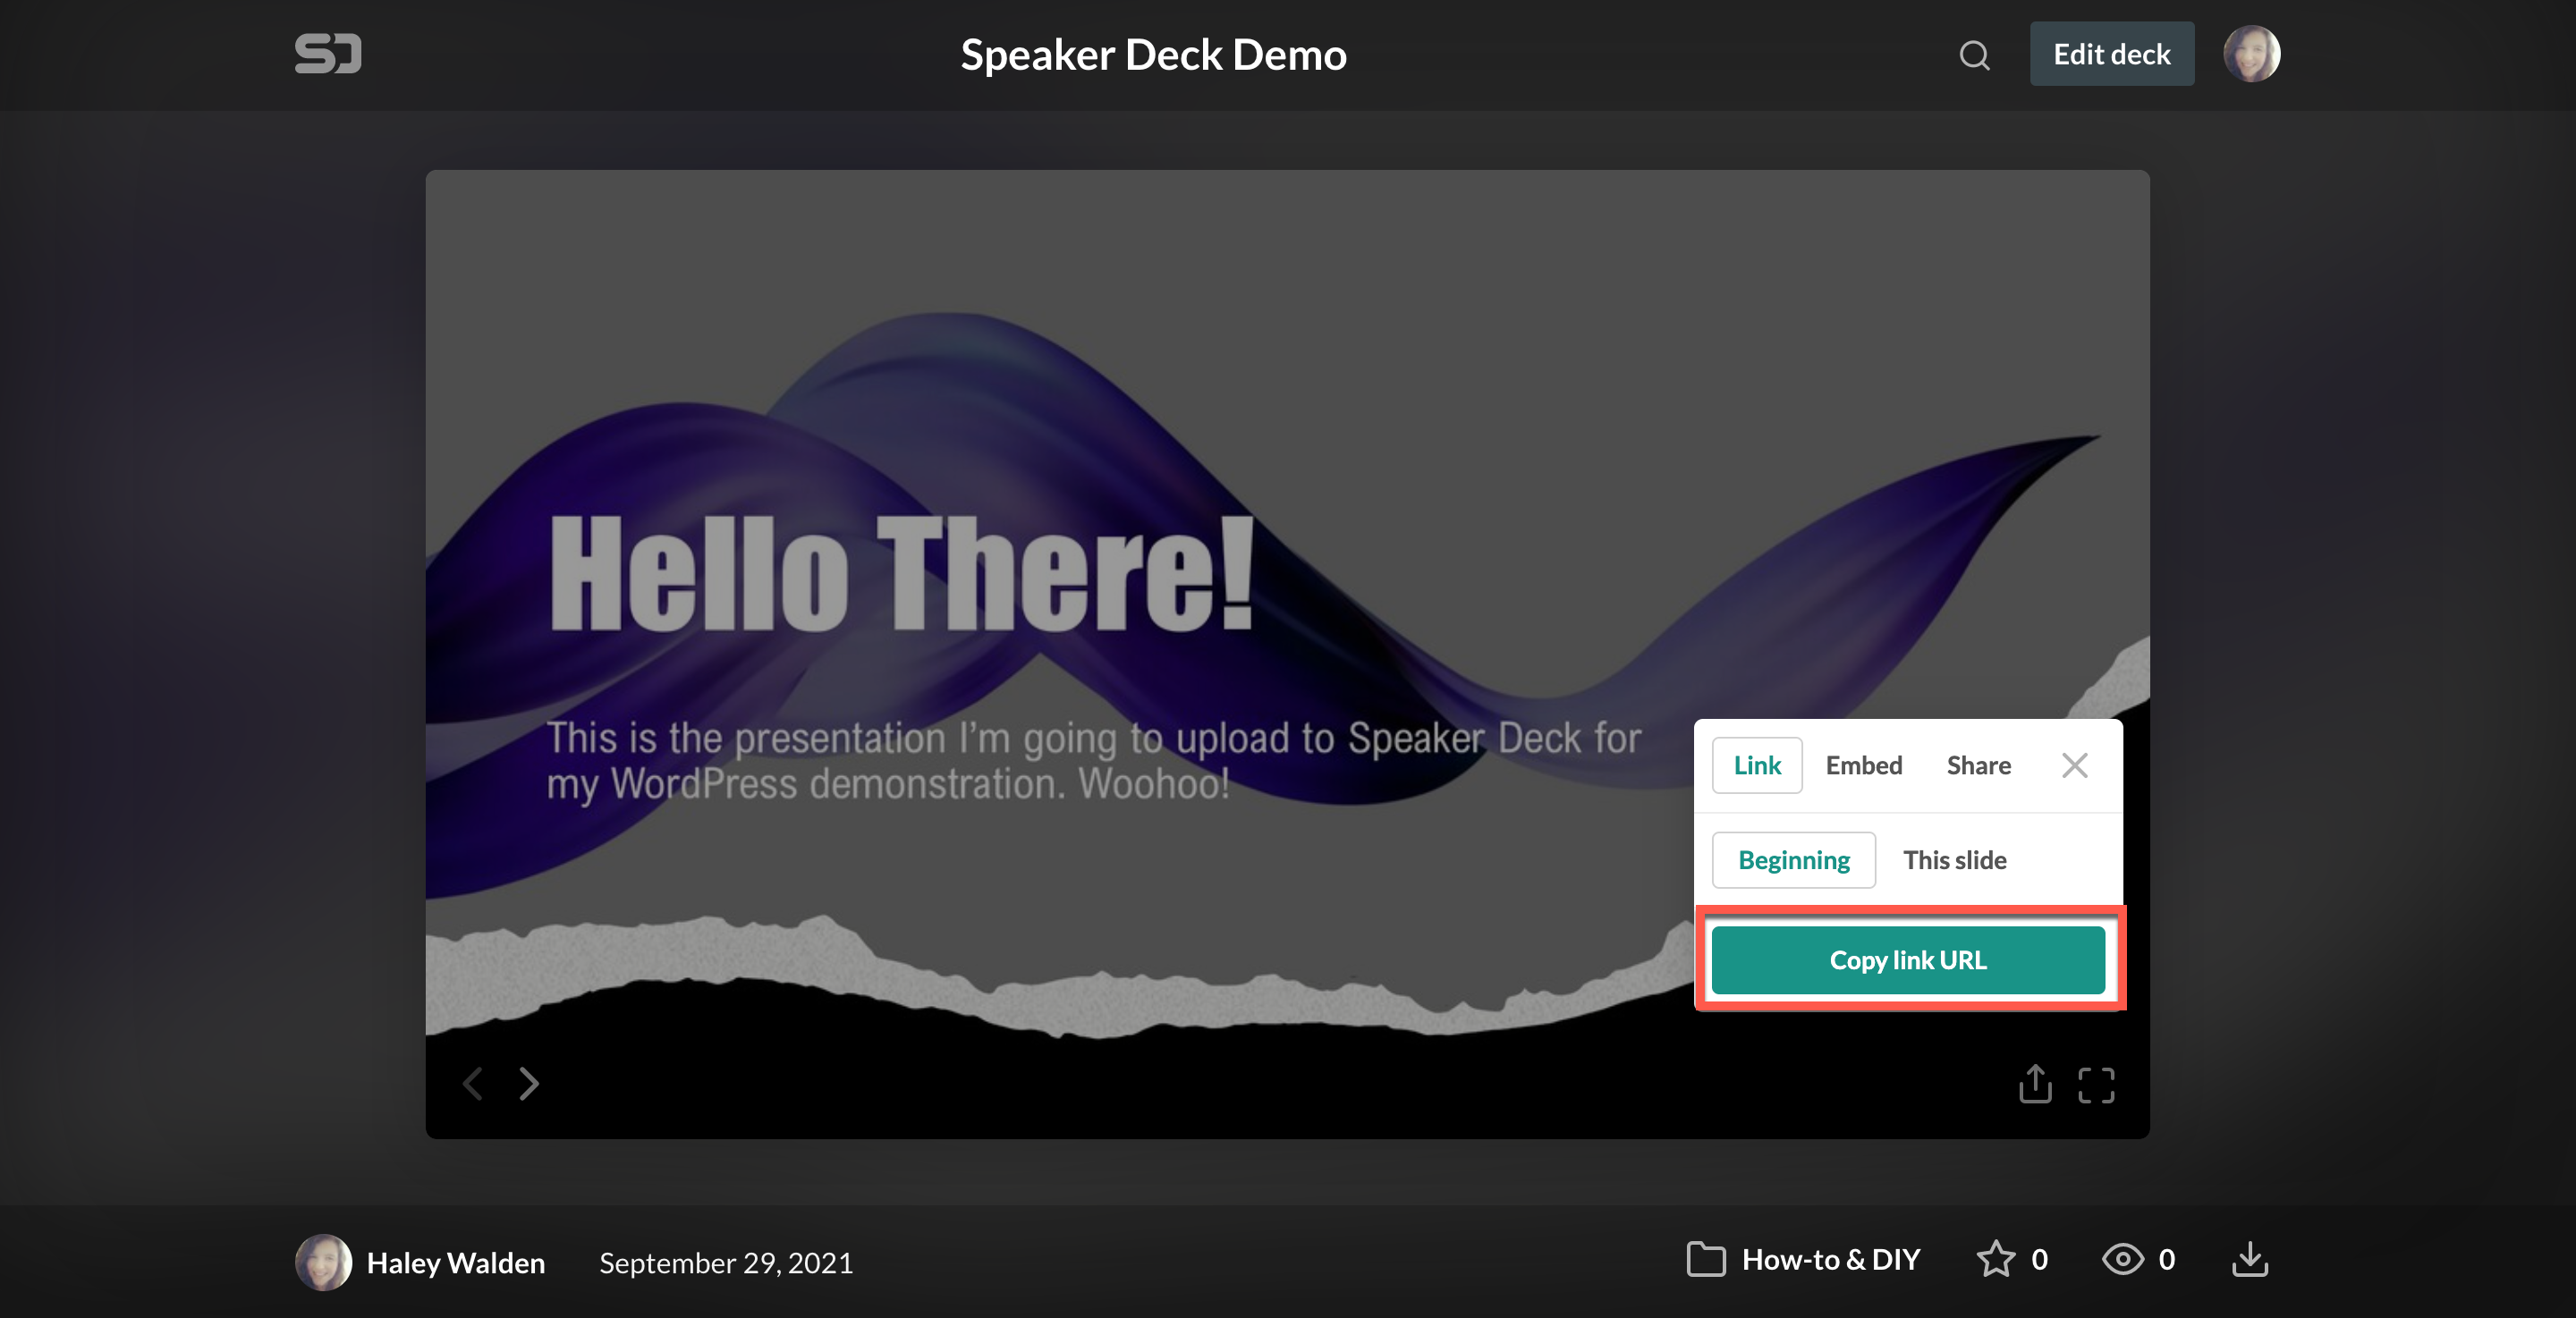Click the views eye icon

[2123, 1259]
